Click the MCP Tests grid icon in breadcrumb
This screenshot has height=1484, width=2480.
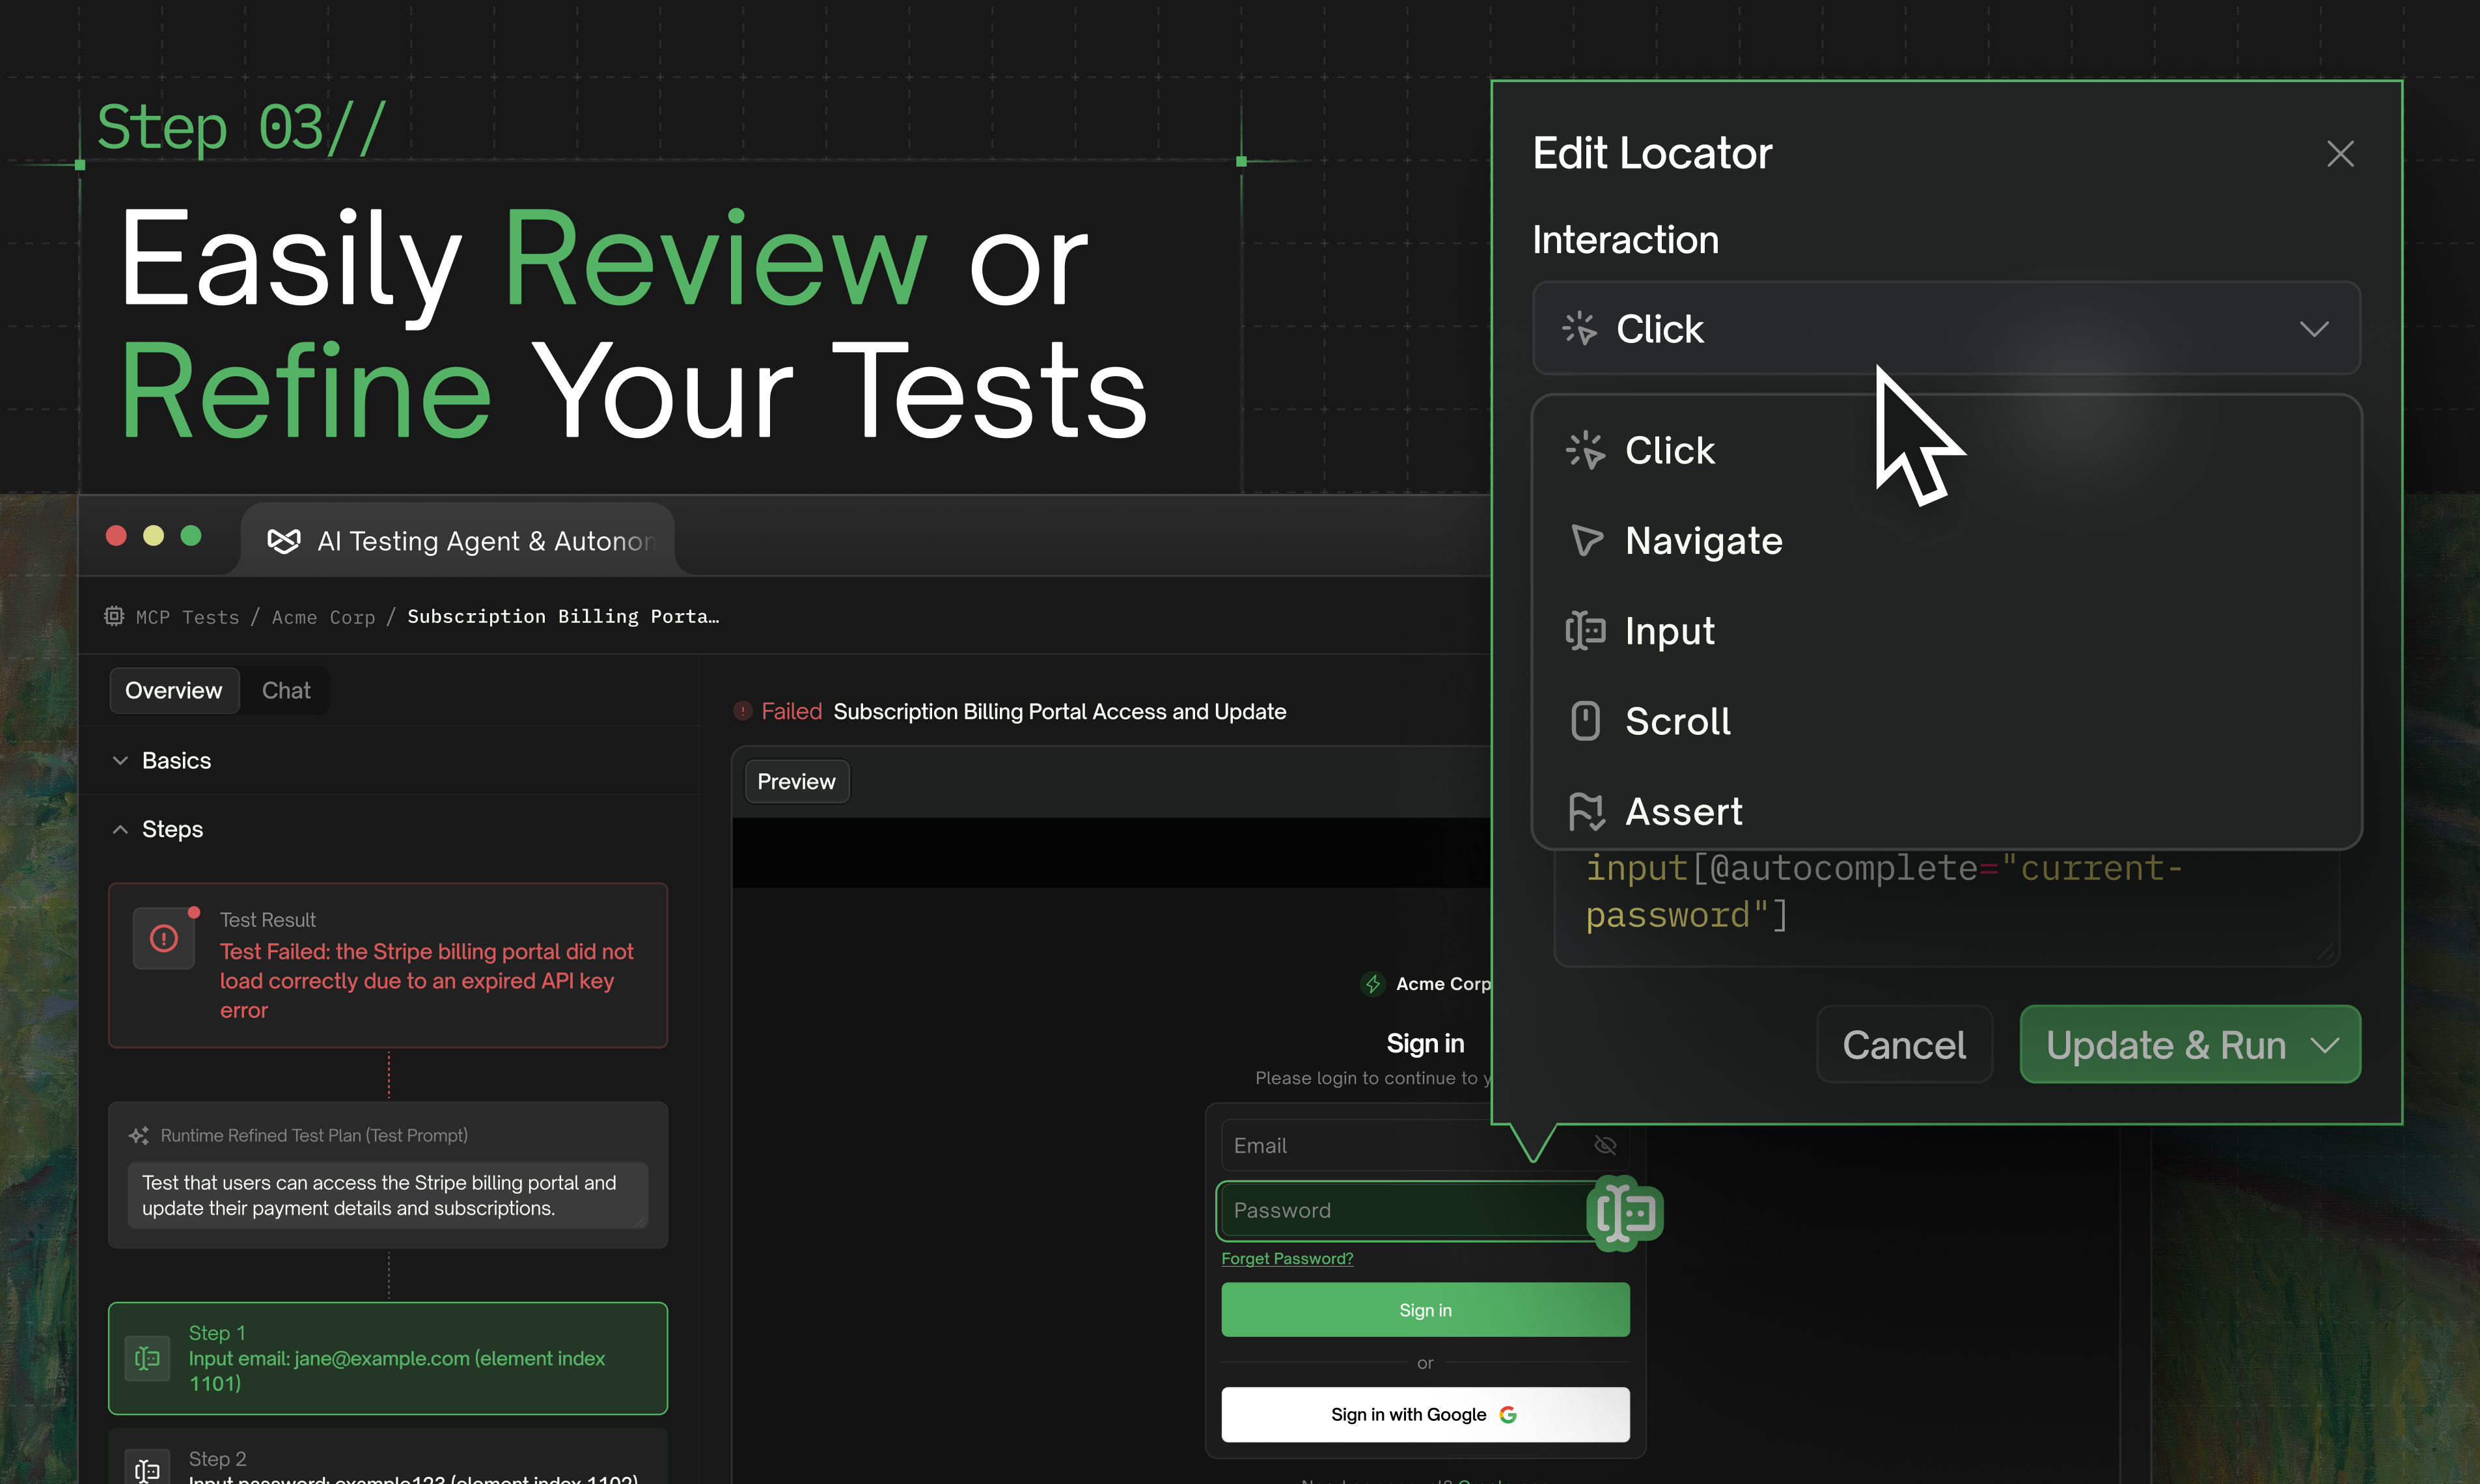[x=114, y=616]
